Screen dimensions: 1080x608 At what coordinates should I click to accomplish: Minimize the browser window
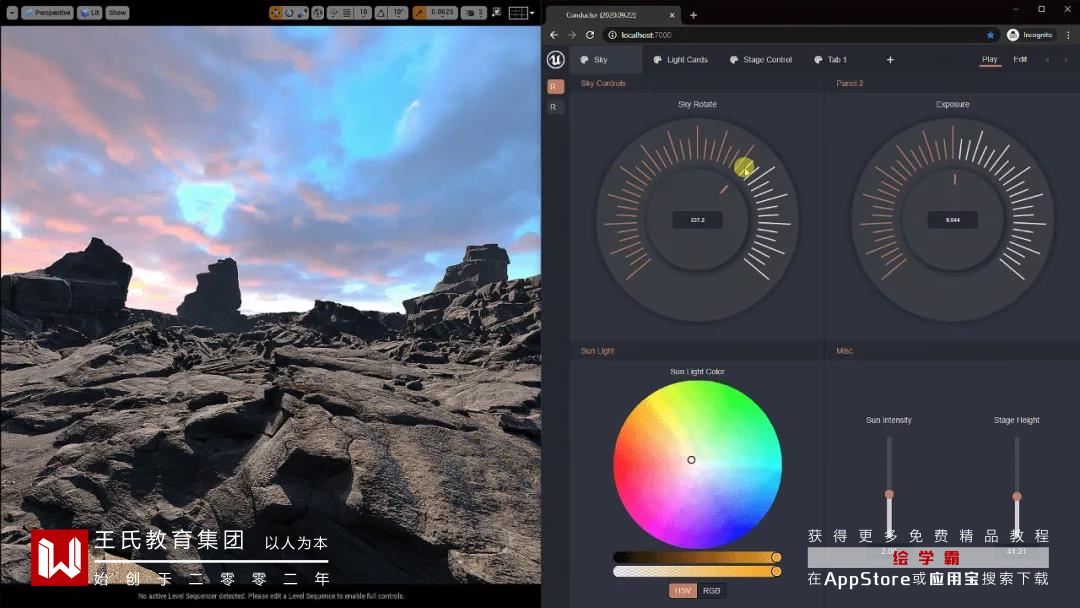[1016, 9]
